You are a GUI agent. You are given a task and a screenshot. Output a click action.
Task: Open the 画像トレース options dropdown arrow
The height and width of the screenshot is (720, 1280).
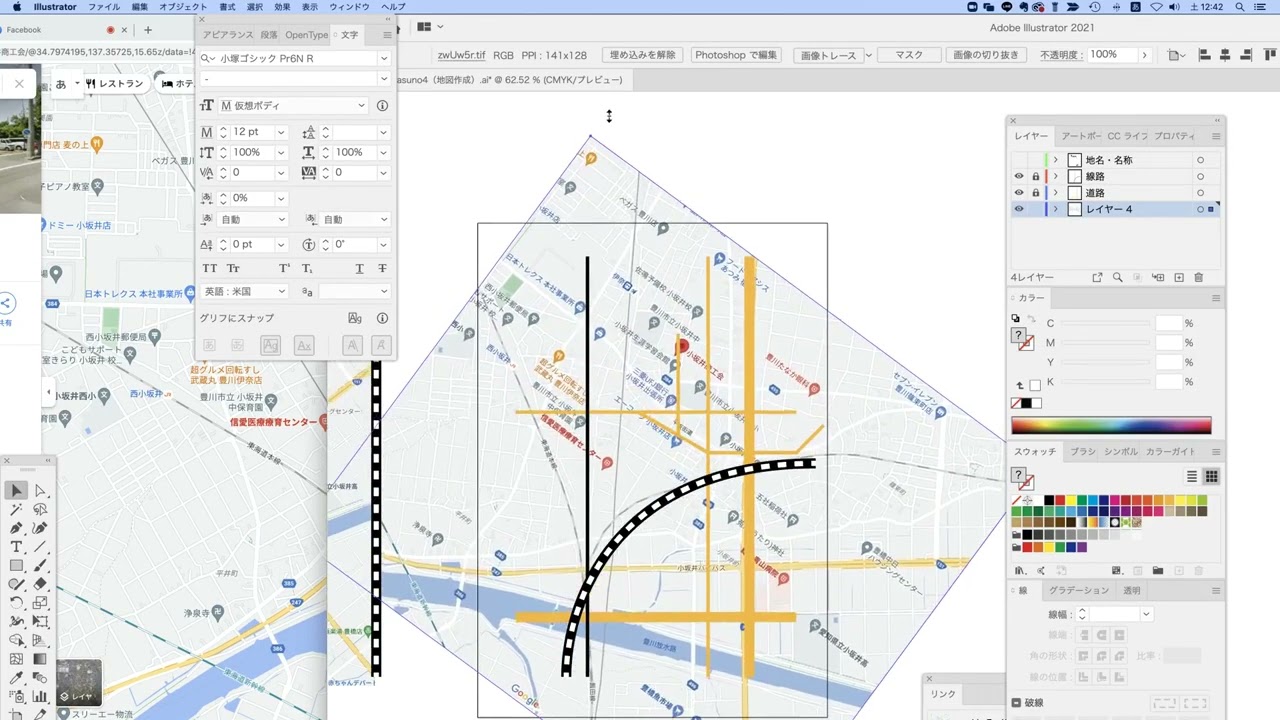(x=868, y=55)
